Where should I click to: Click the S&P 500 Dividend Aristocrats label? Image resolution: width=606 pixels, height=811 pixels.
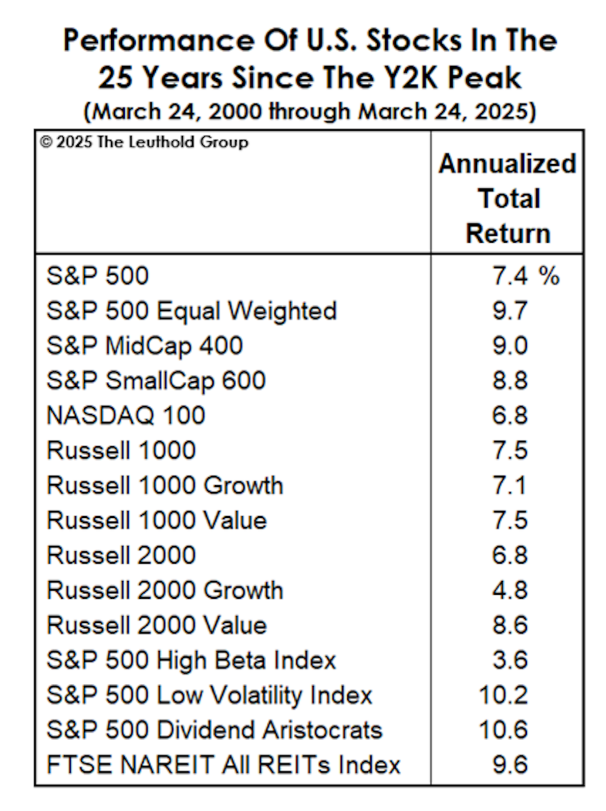click(214, 730)
